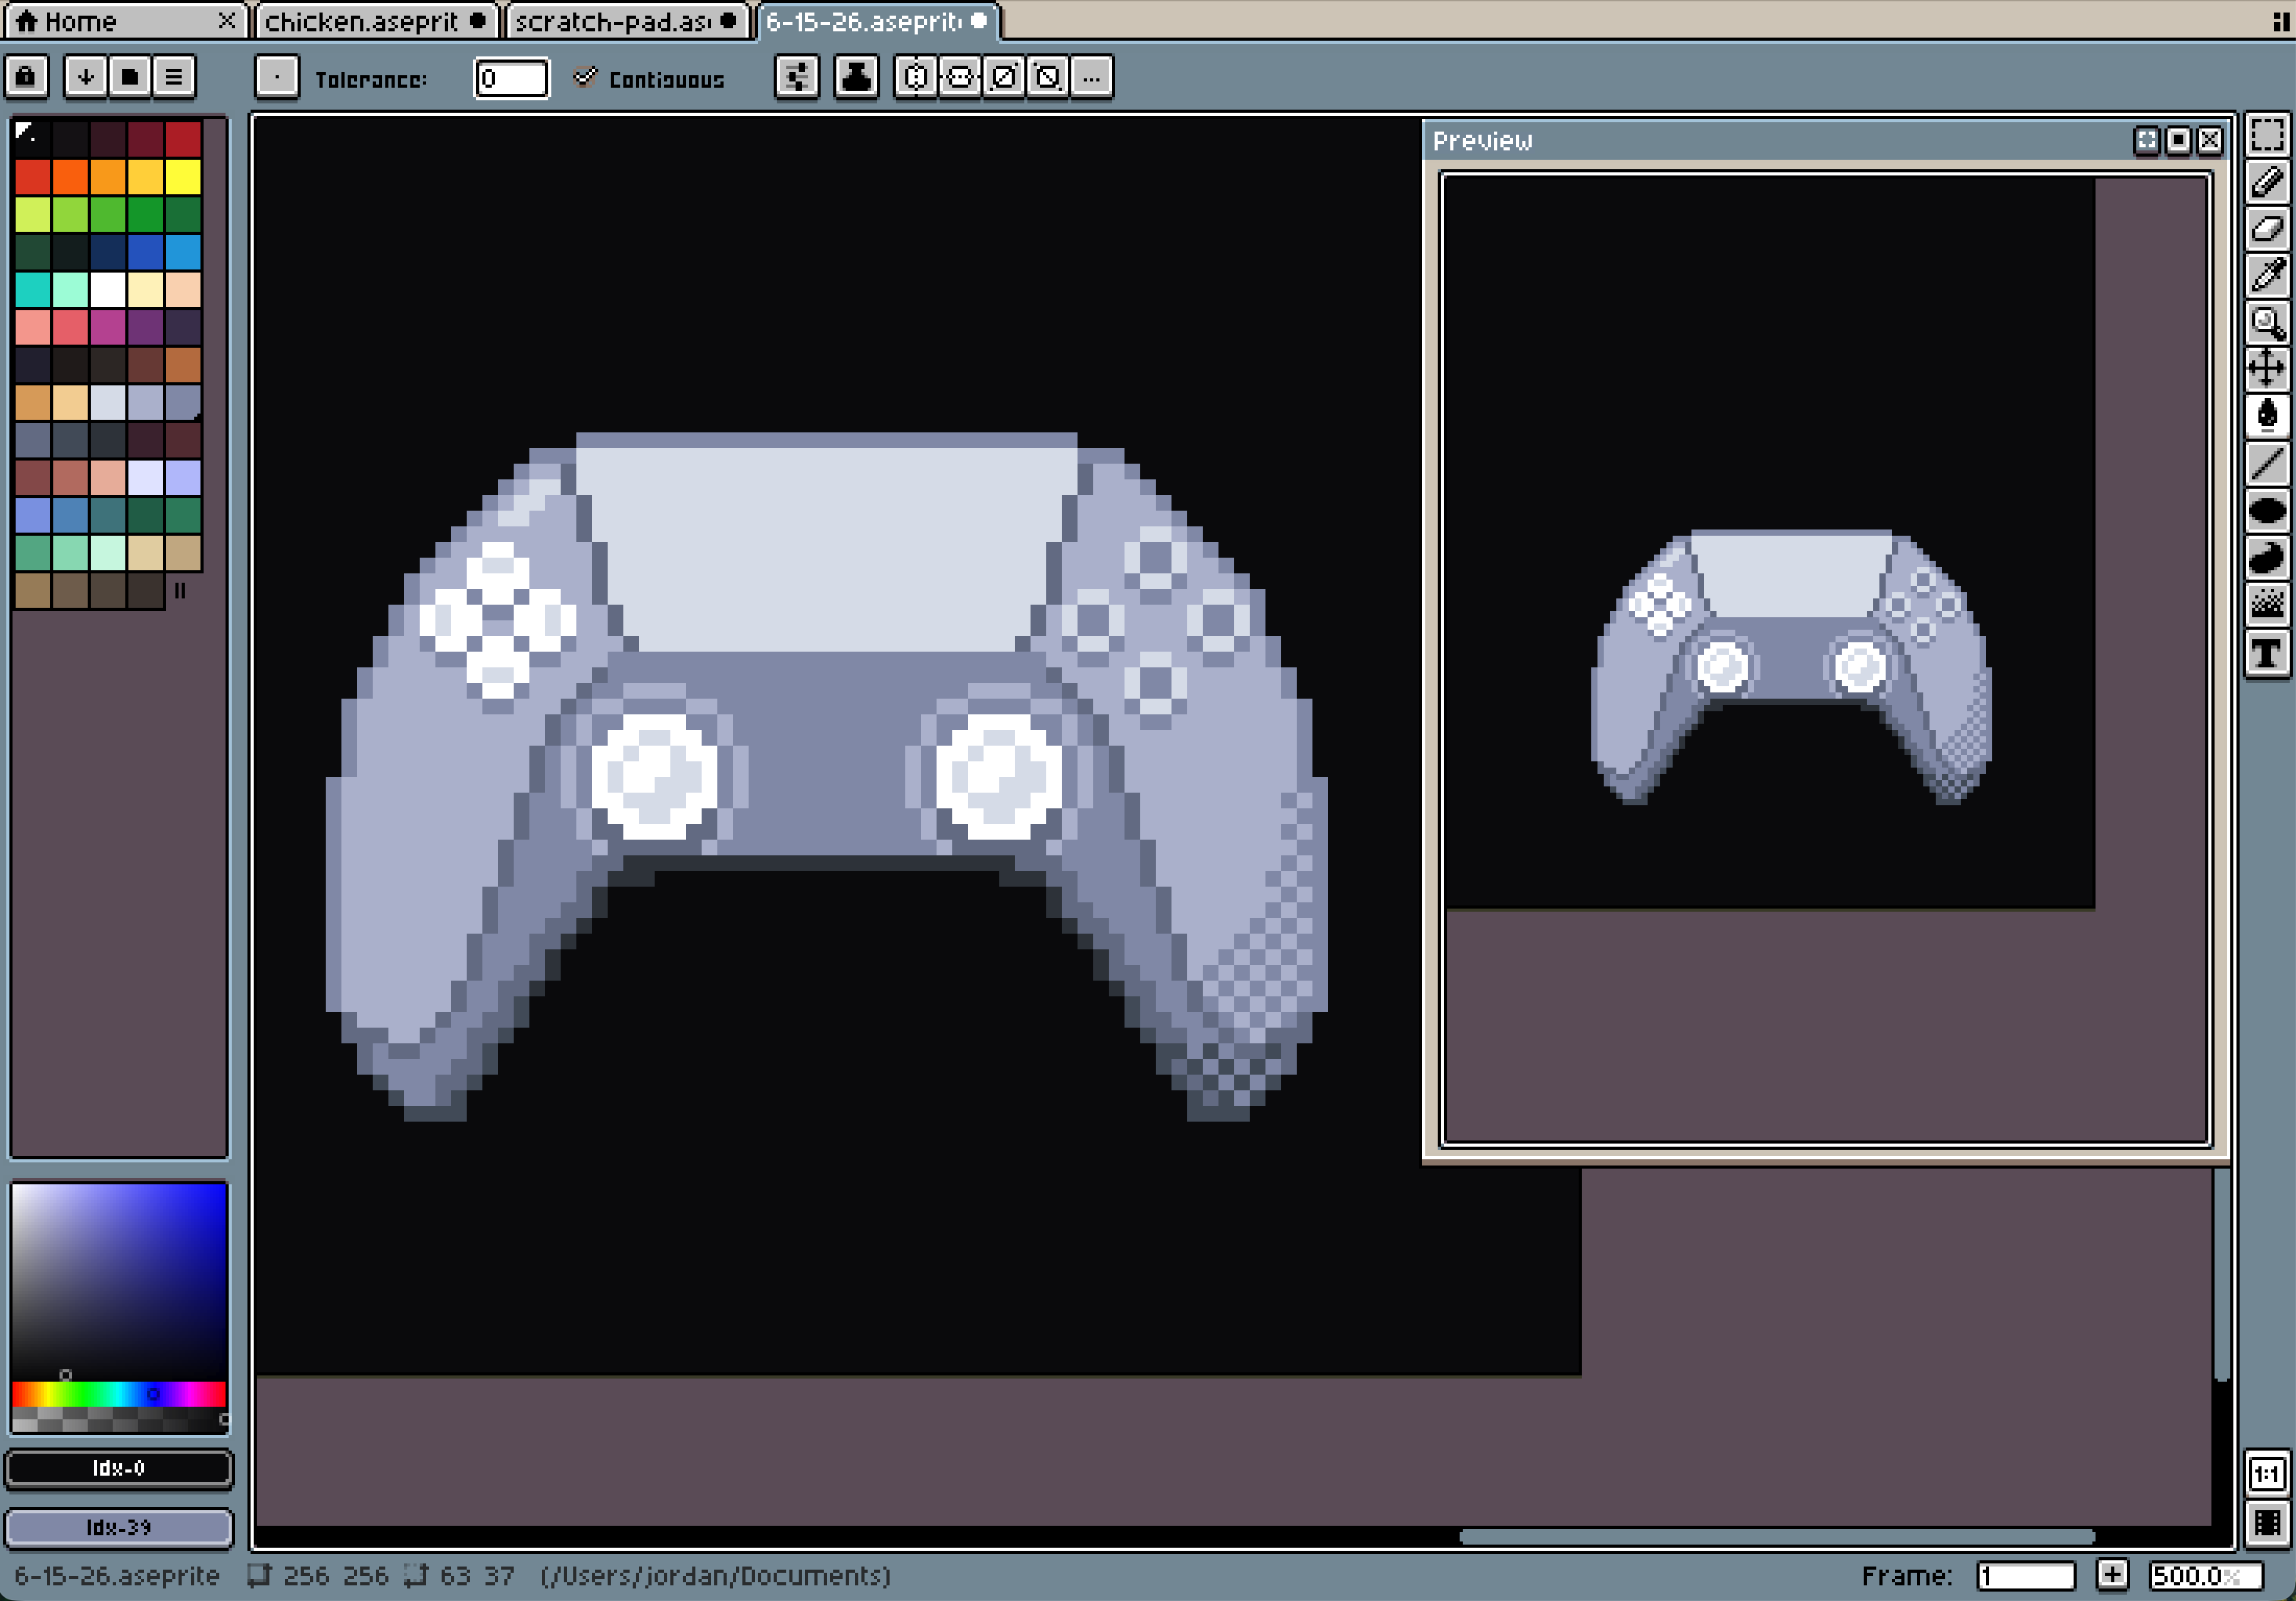
Task: Click the palette resize handle below swatches
Action: pyautogui.click(x=180, y=590)
